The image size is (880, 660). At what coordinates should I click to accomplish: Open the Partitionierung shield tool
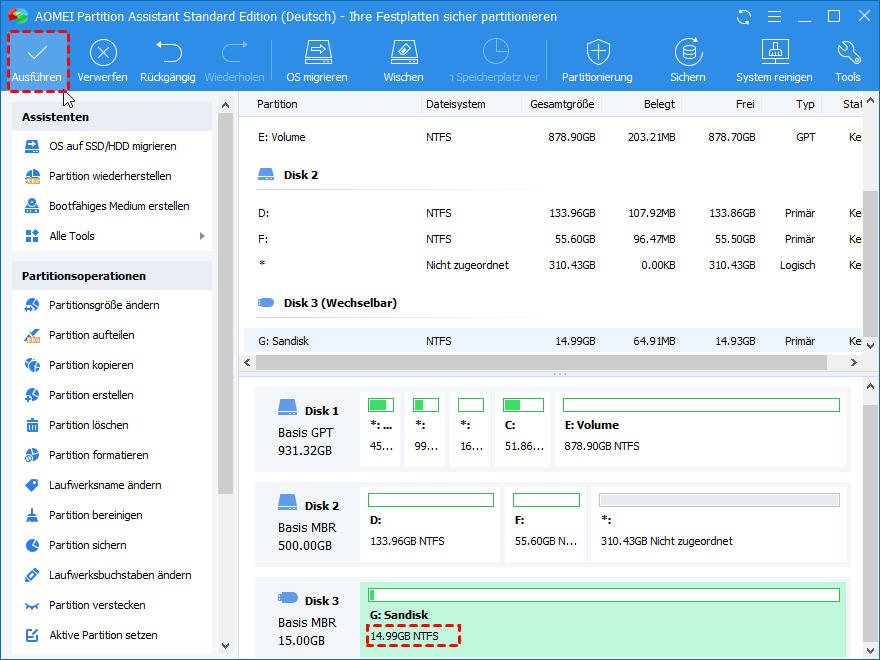point(597,54)
